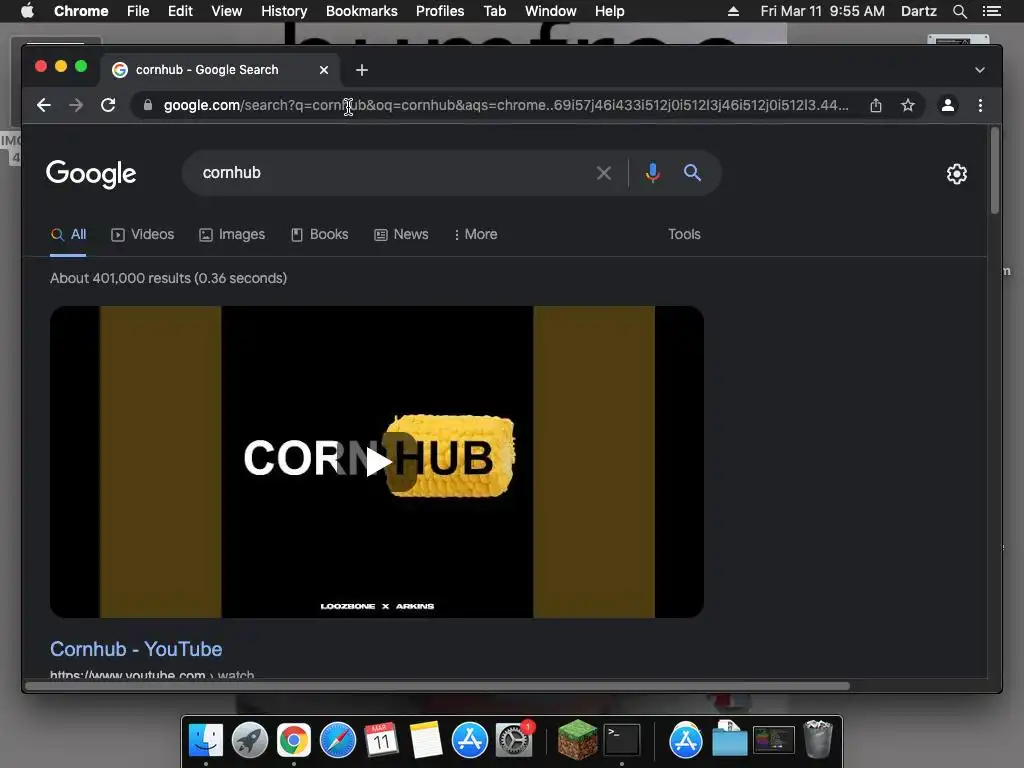Open the Bookmarks menu

(x=362, y=11)
